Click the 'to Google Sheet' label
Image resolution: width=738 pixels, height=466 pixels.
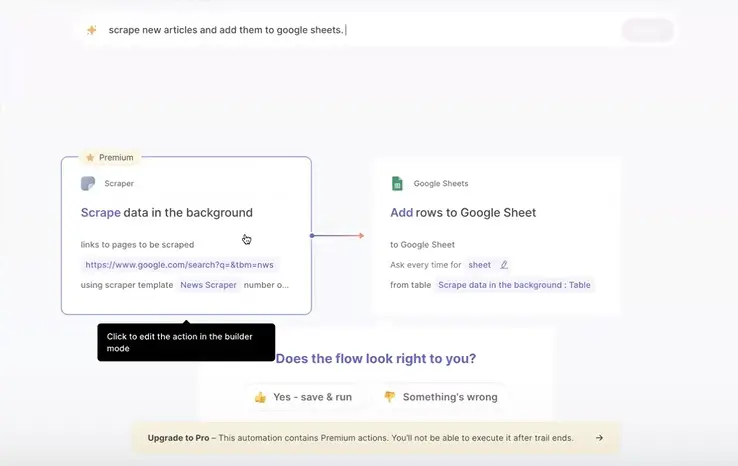click(x=422, y=245)
